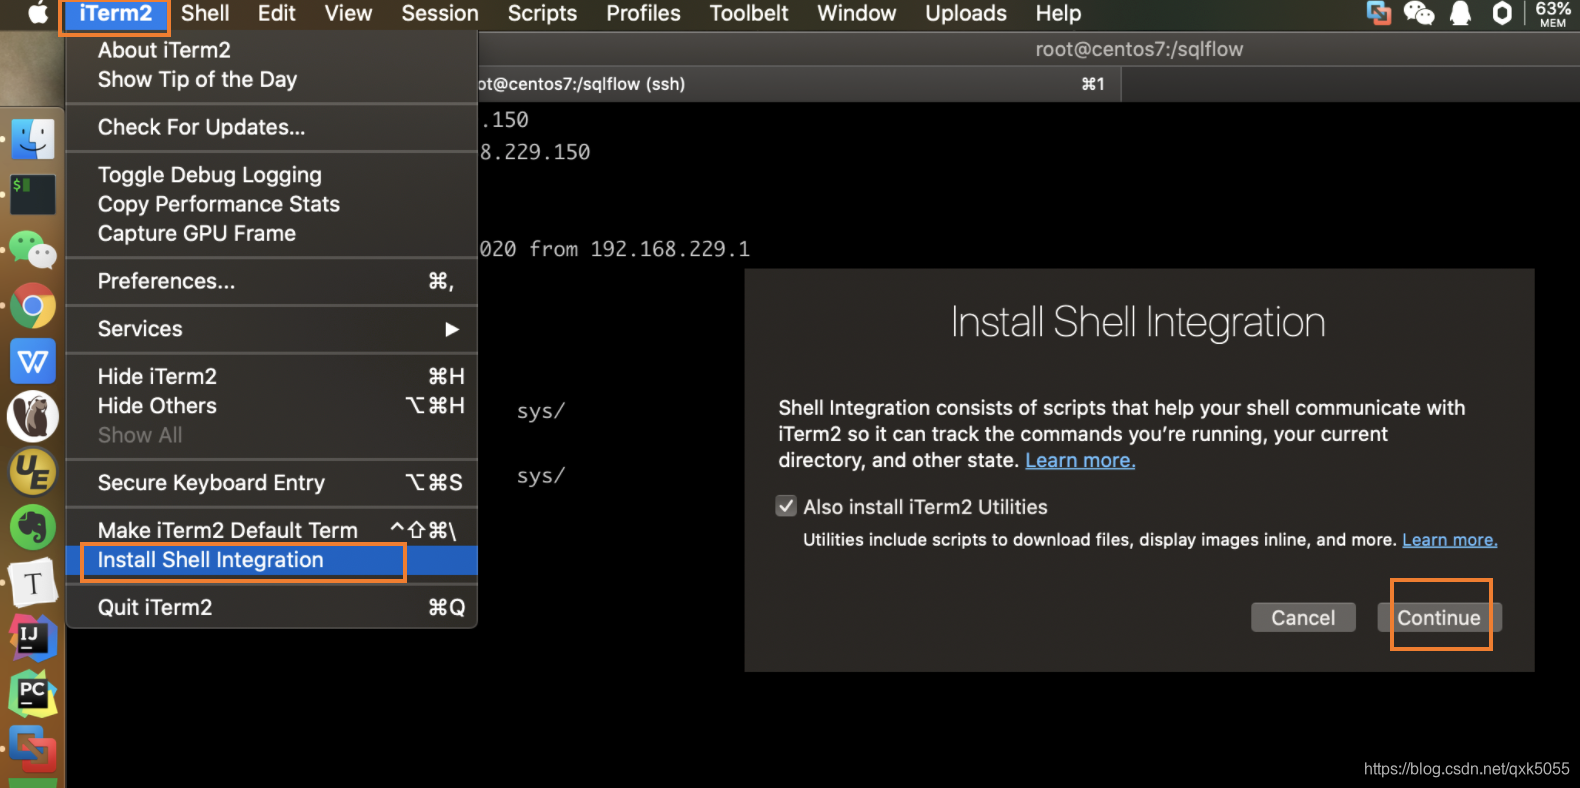Choose Capture GPU Frame

click(x=272, y=233)
